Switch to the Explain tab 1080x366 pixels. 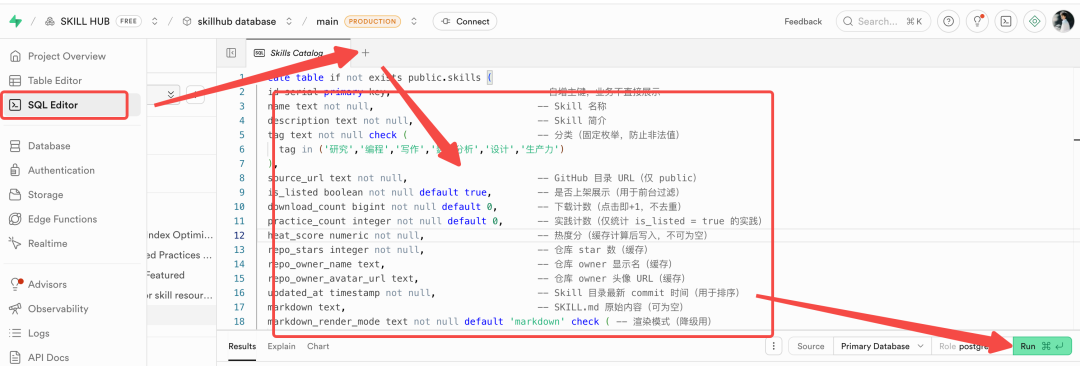click(x=282, y=347)
